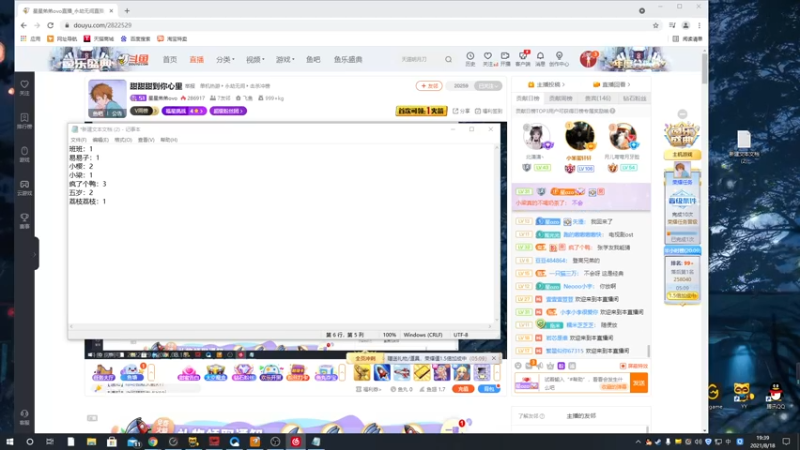Open the Notepad 编辑(E) menu
Viewport: 800px width, 450px height.
pyautogui.click(x=101, y=140)
